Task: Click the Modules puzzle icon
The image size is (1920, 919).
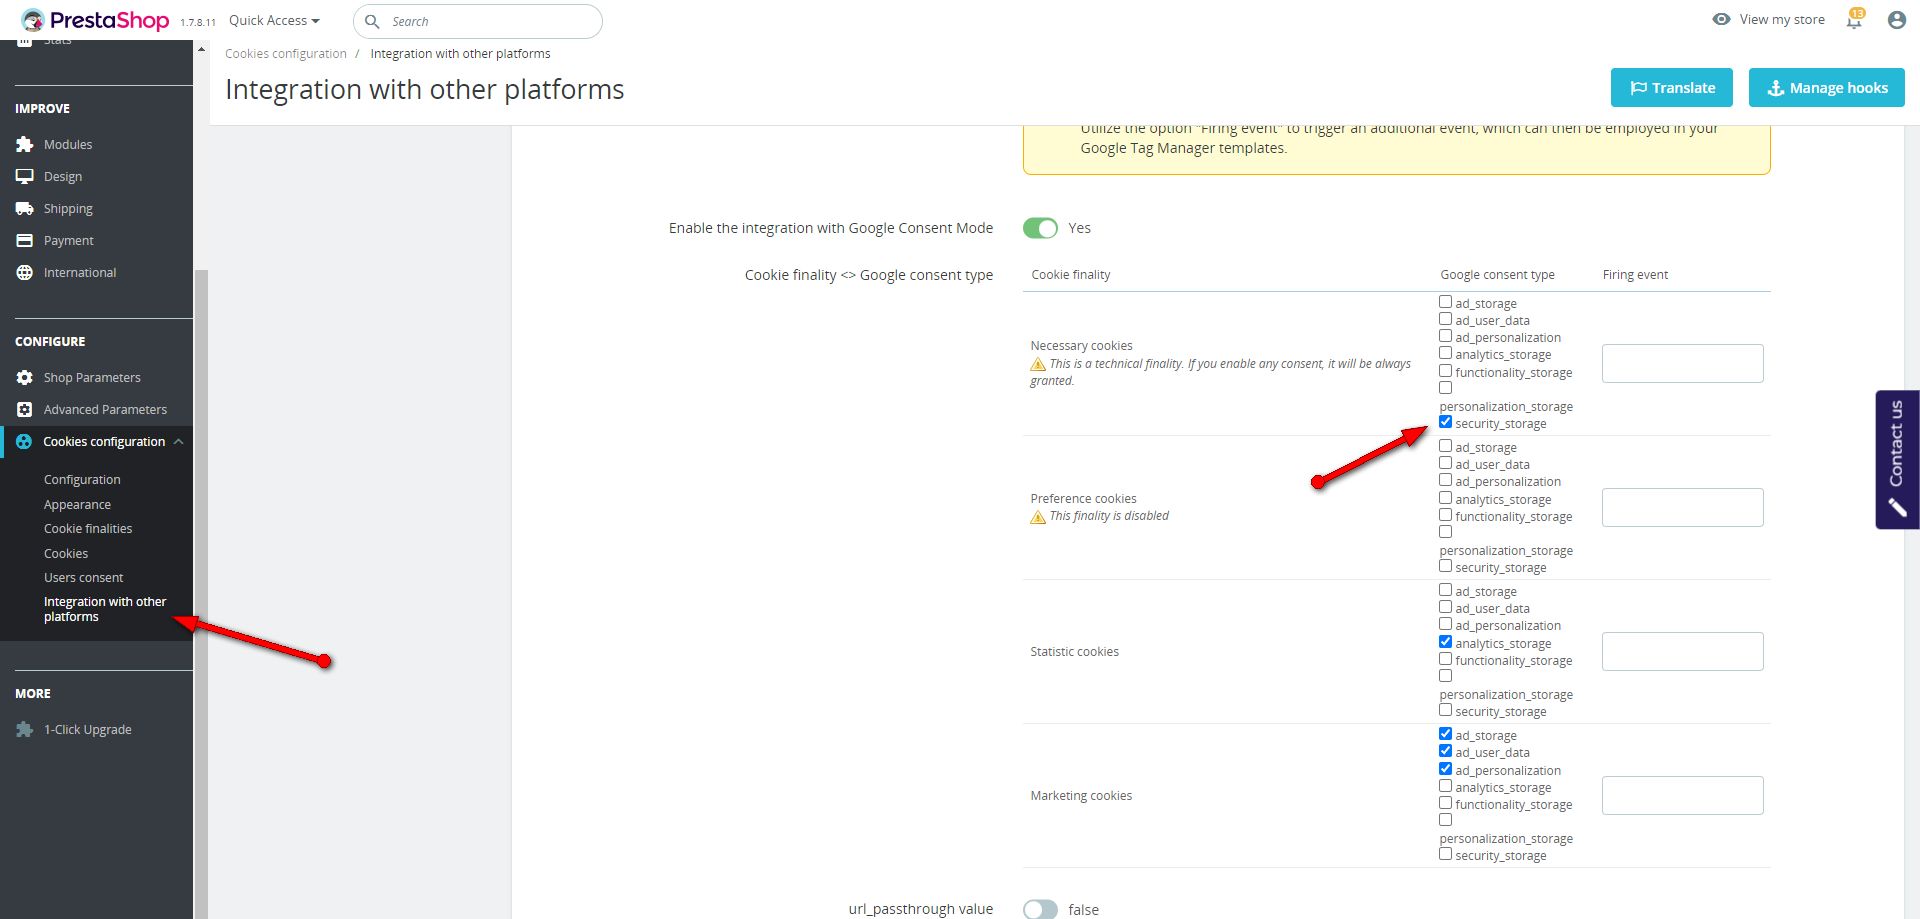Action: point(25,145)
